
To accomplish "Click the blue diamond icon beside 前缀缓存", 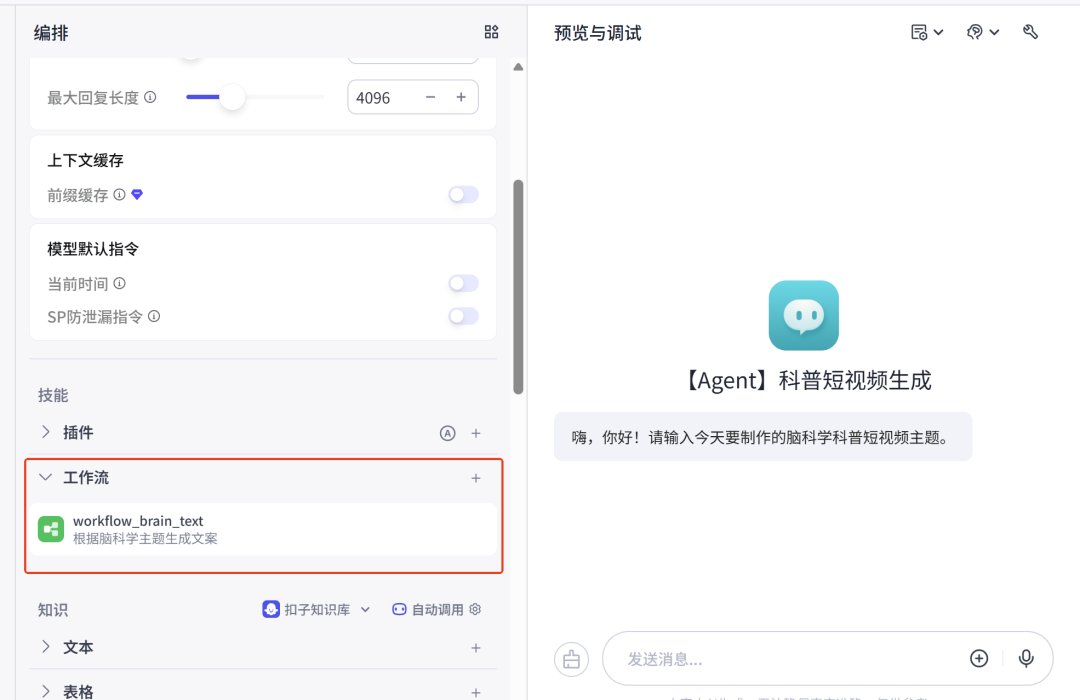I will pyautogui.click(x=137, y=194).
